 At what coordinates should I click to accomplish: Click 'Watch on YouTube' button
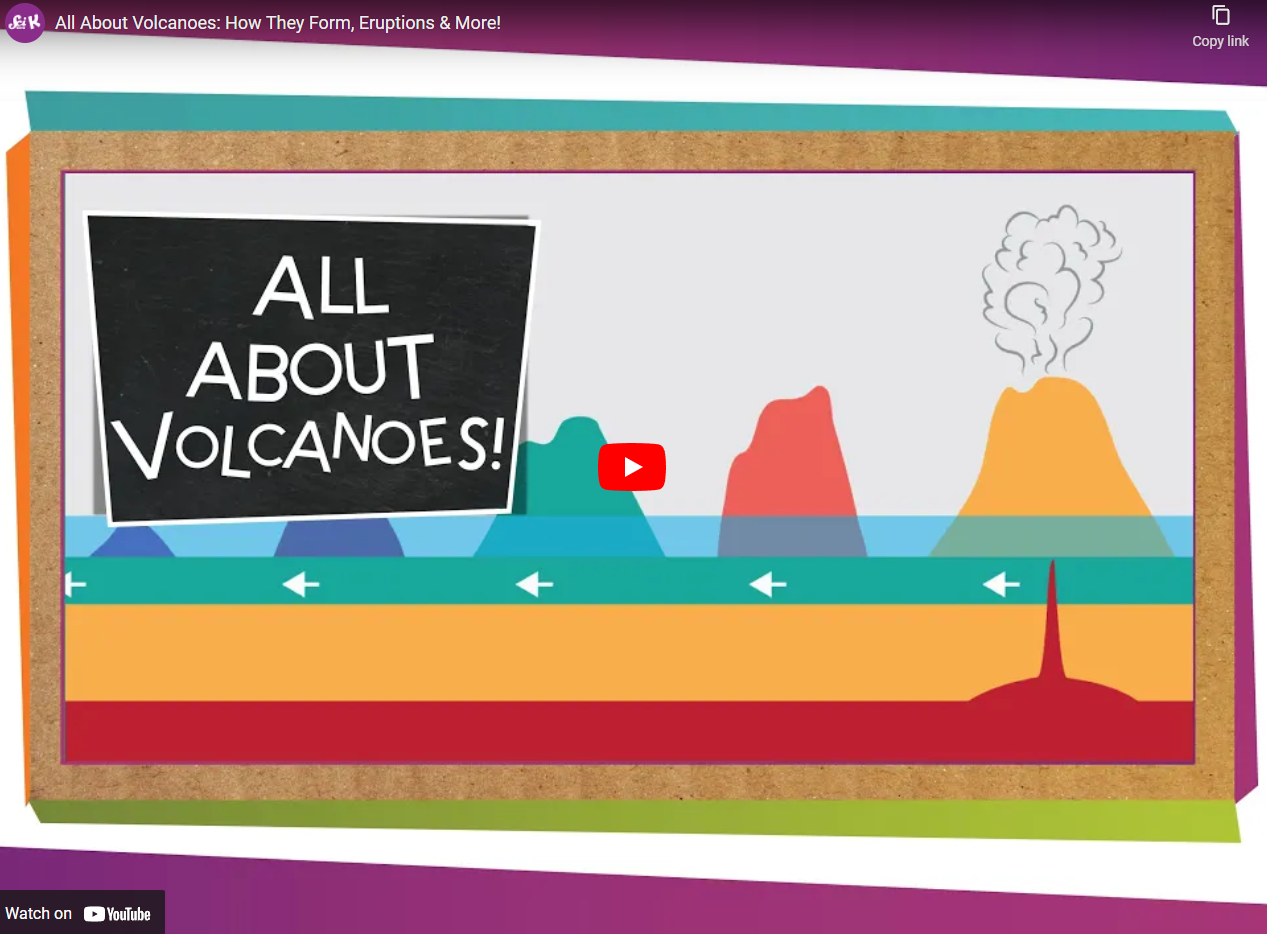pyautogui.click(x=82, y=913)
